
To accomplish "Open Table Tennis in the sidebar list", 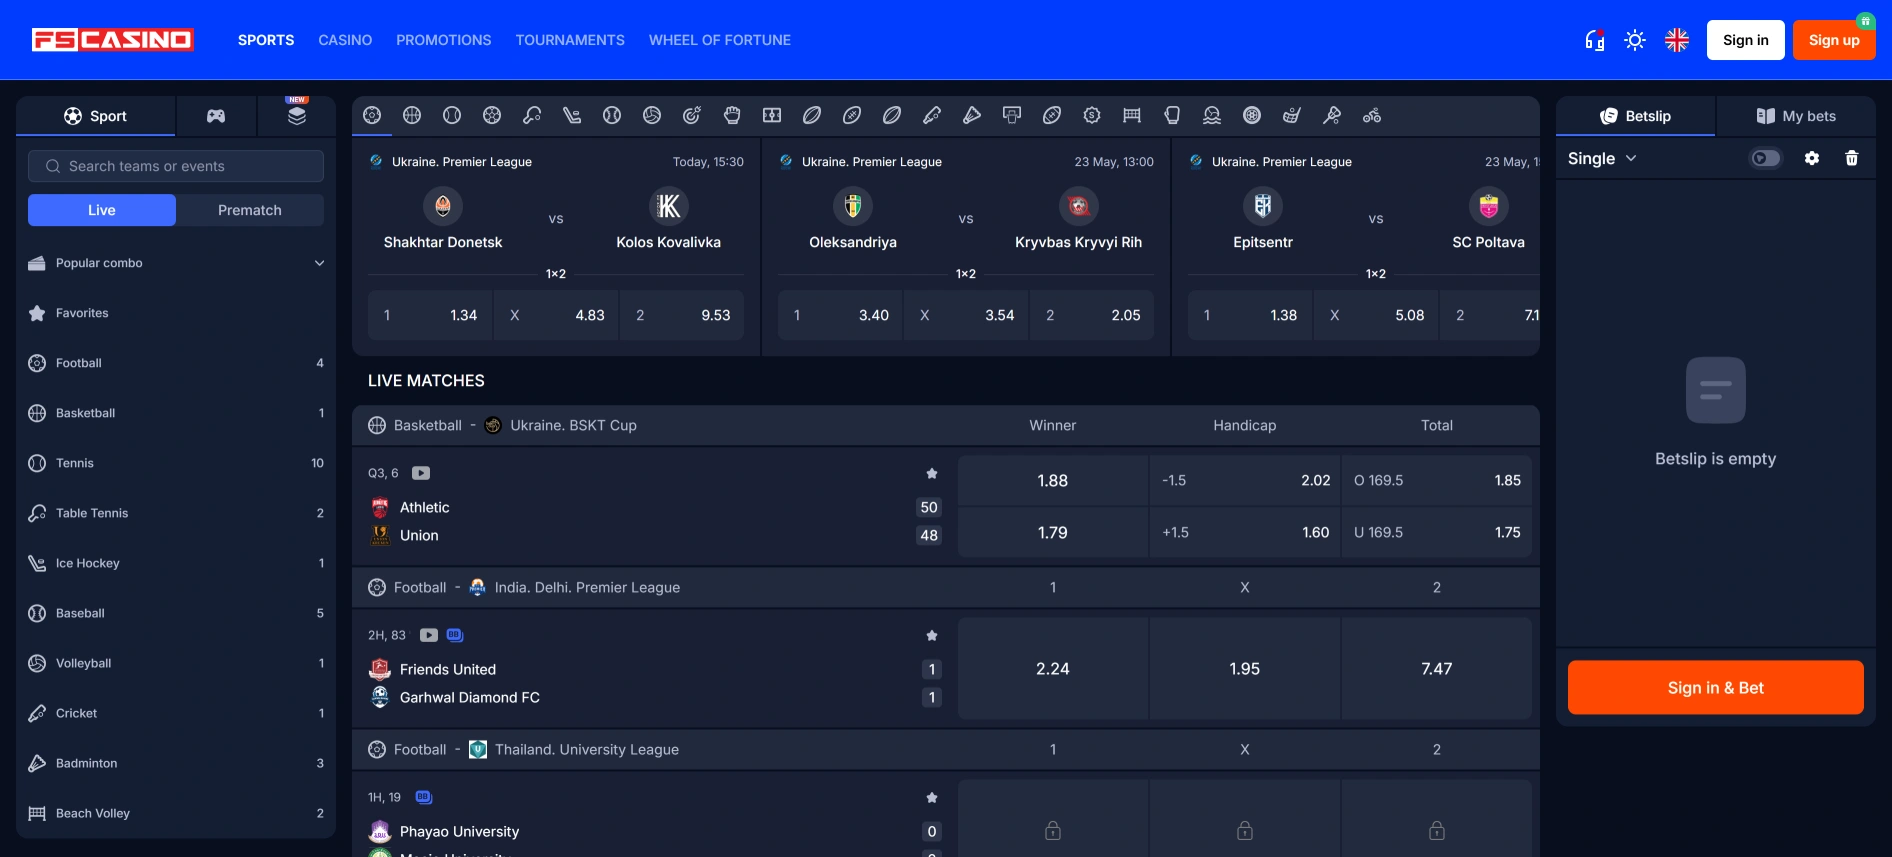I will click(176, 513).
